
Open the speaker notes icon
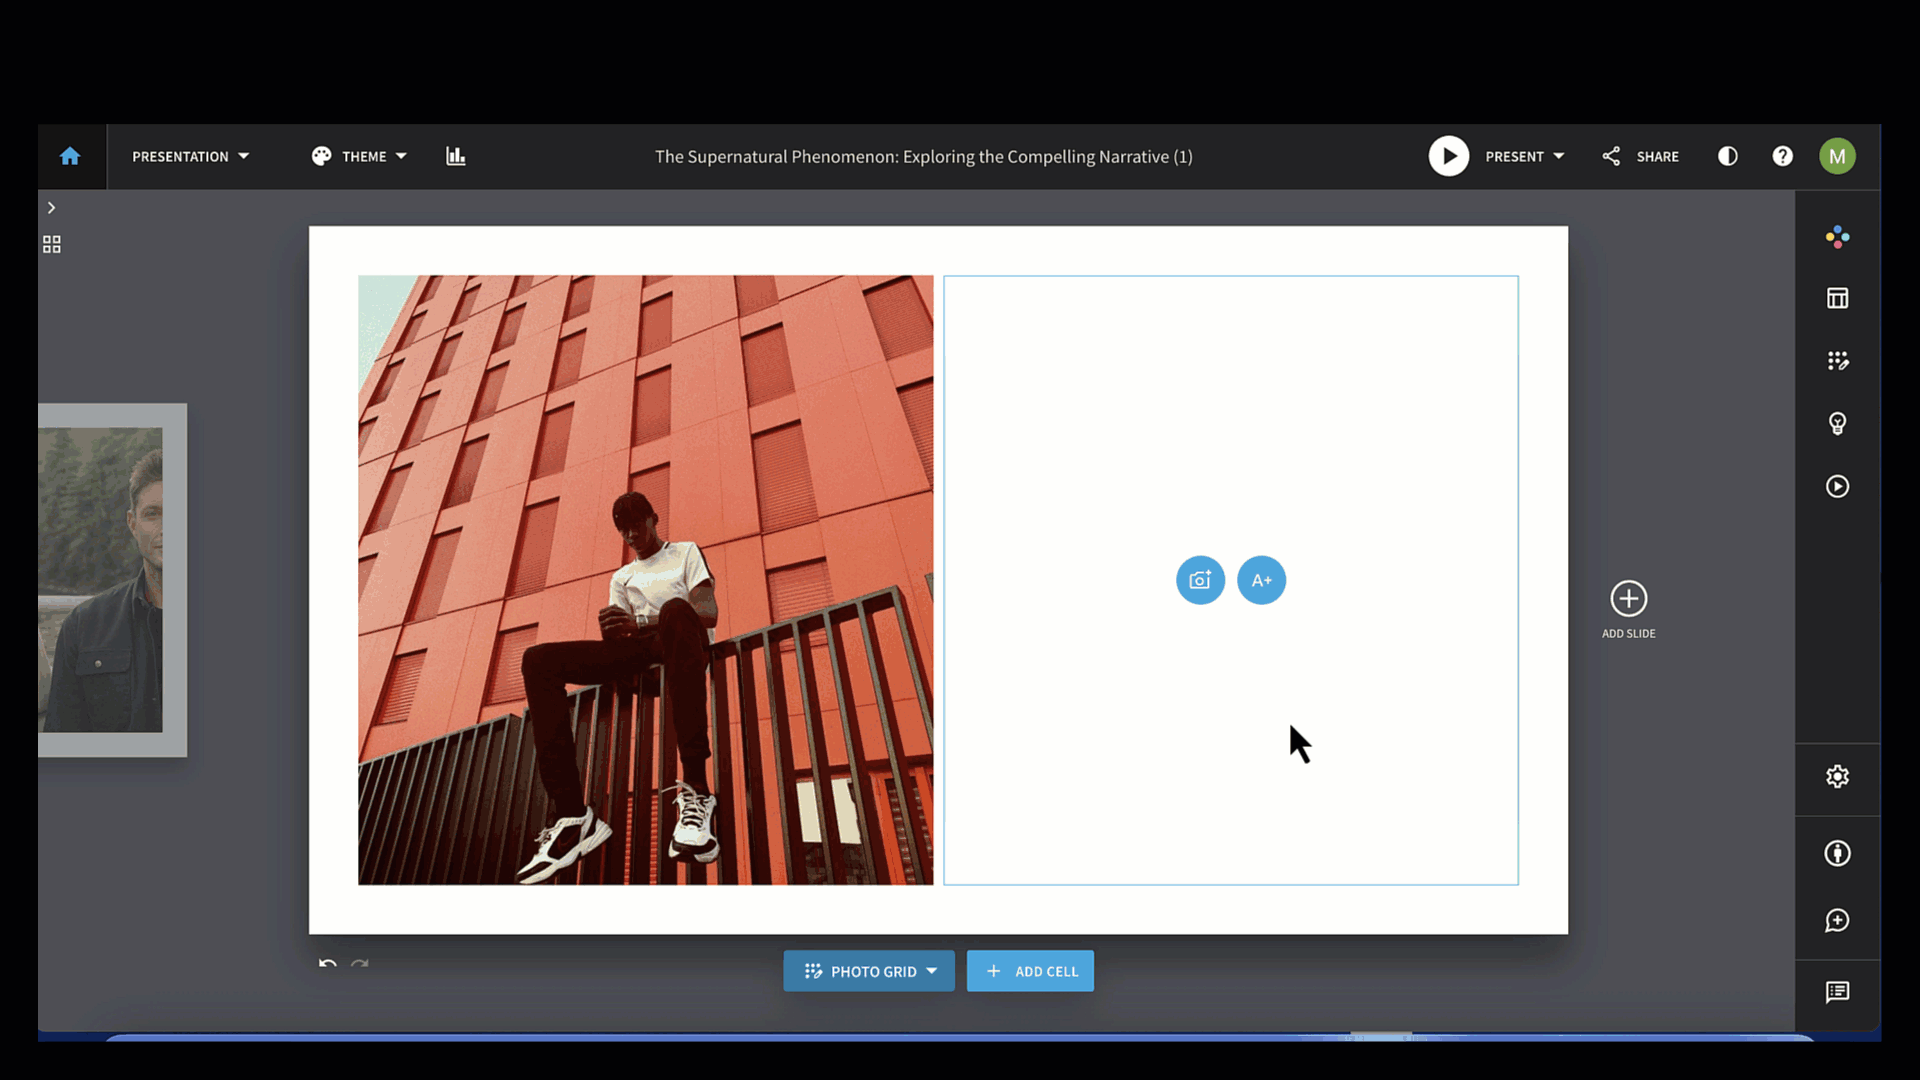(x=1837, y=992)
